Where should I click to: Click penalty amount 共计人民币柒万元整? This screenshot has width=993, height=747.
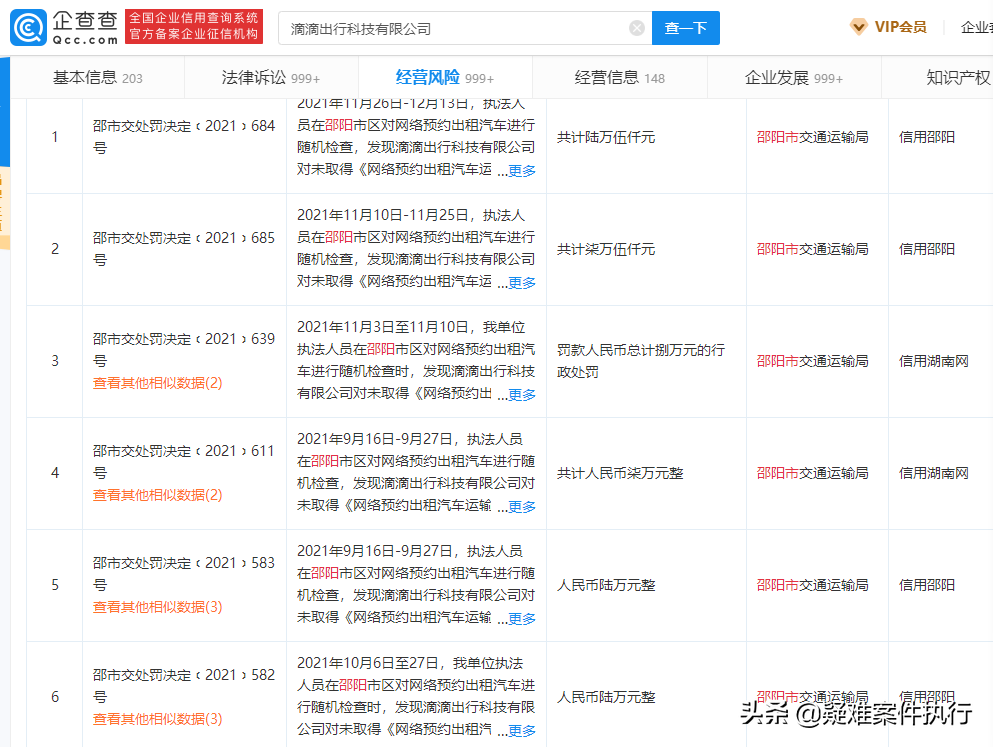pyautogui.click(x=620, y=474)
